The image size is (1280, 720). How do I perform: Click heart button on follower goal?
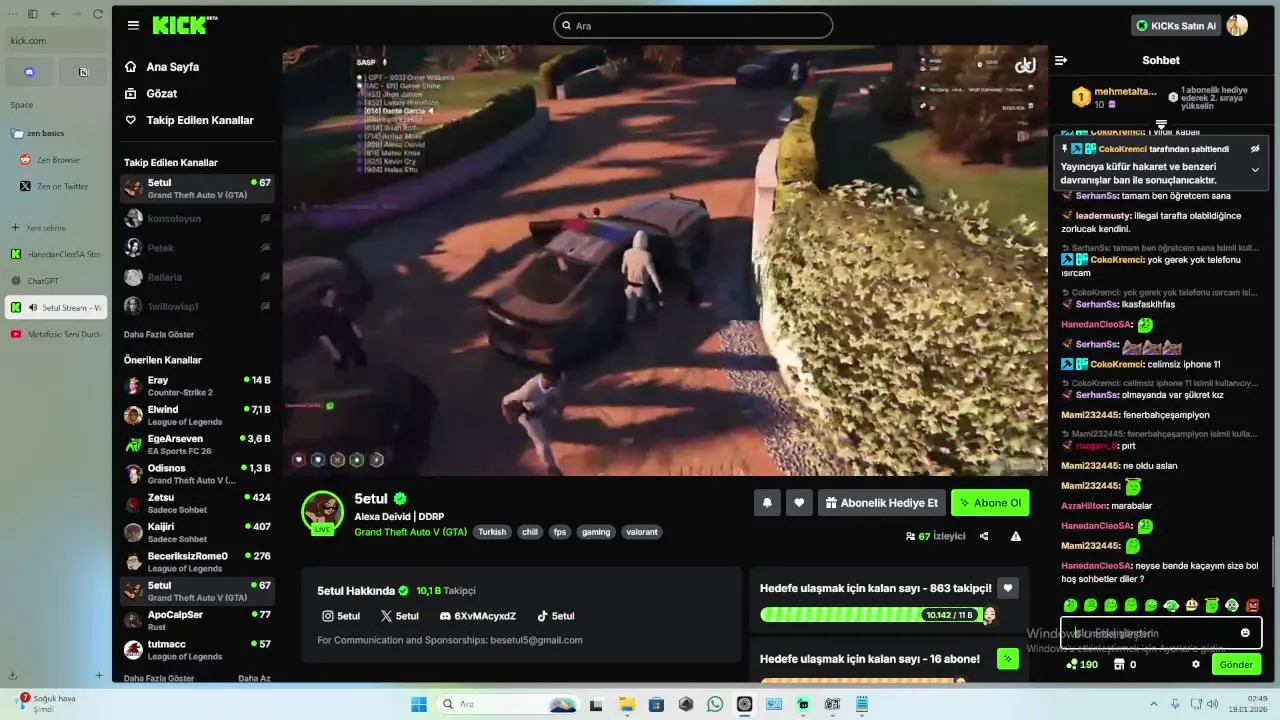coord(1008,588)
